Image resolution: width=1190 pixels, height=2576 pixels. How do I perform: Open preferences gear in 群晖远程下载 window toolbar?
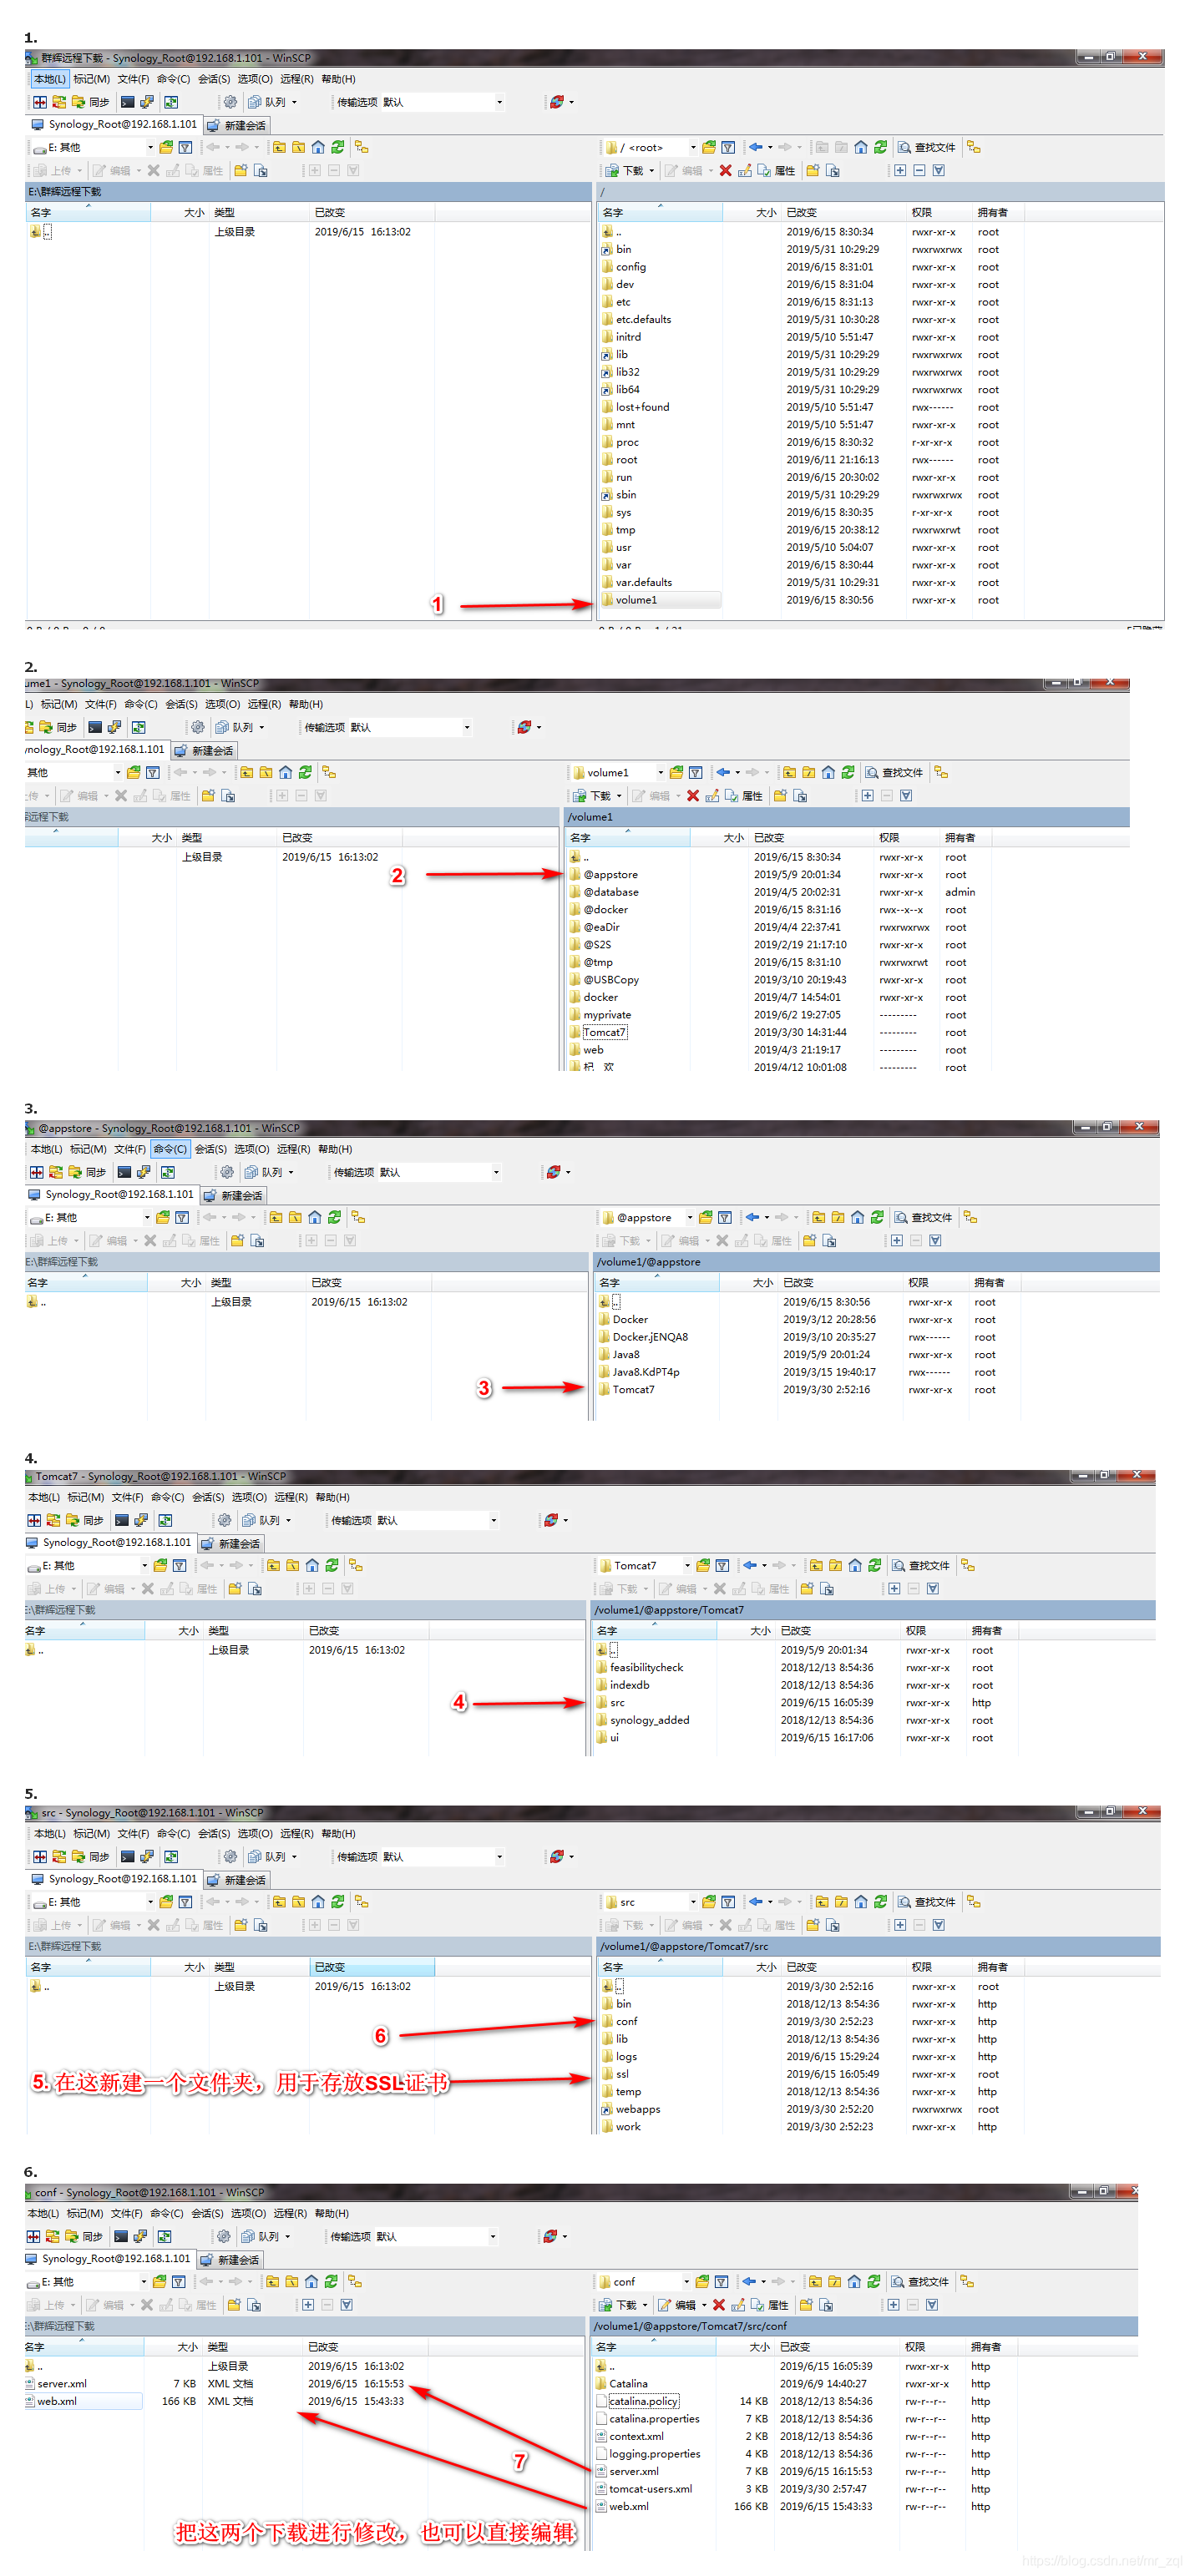[231, 102]
